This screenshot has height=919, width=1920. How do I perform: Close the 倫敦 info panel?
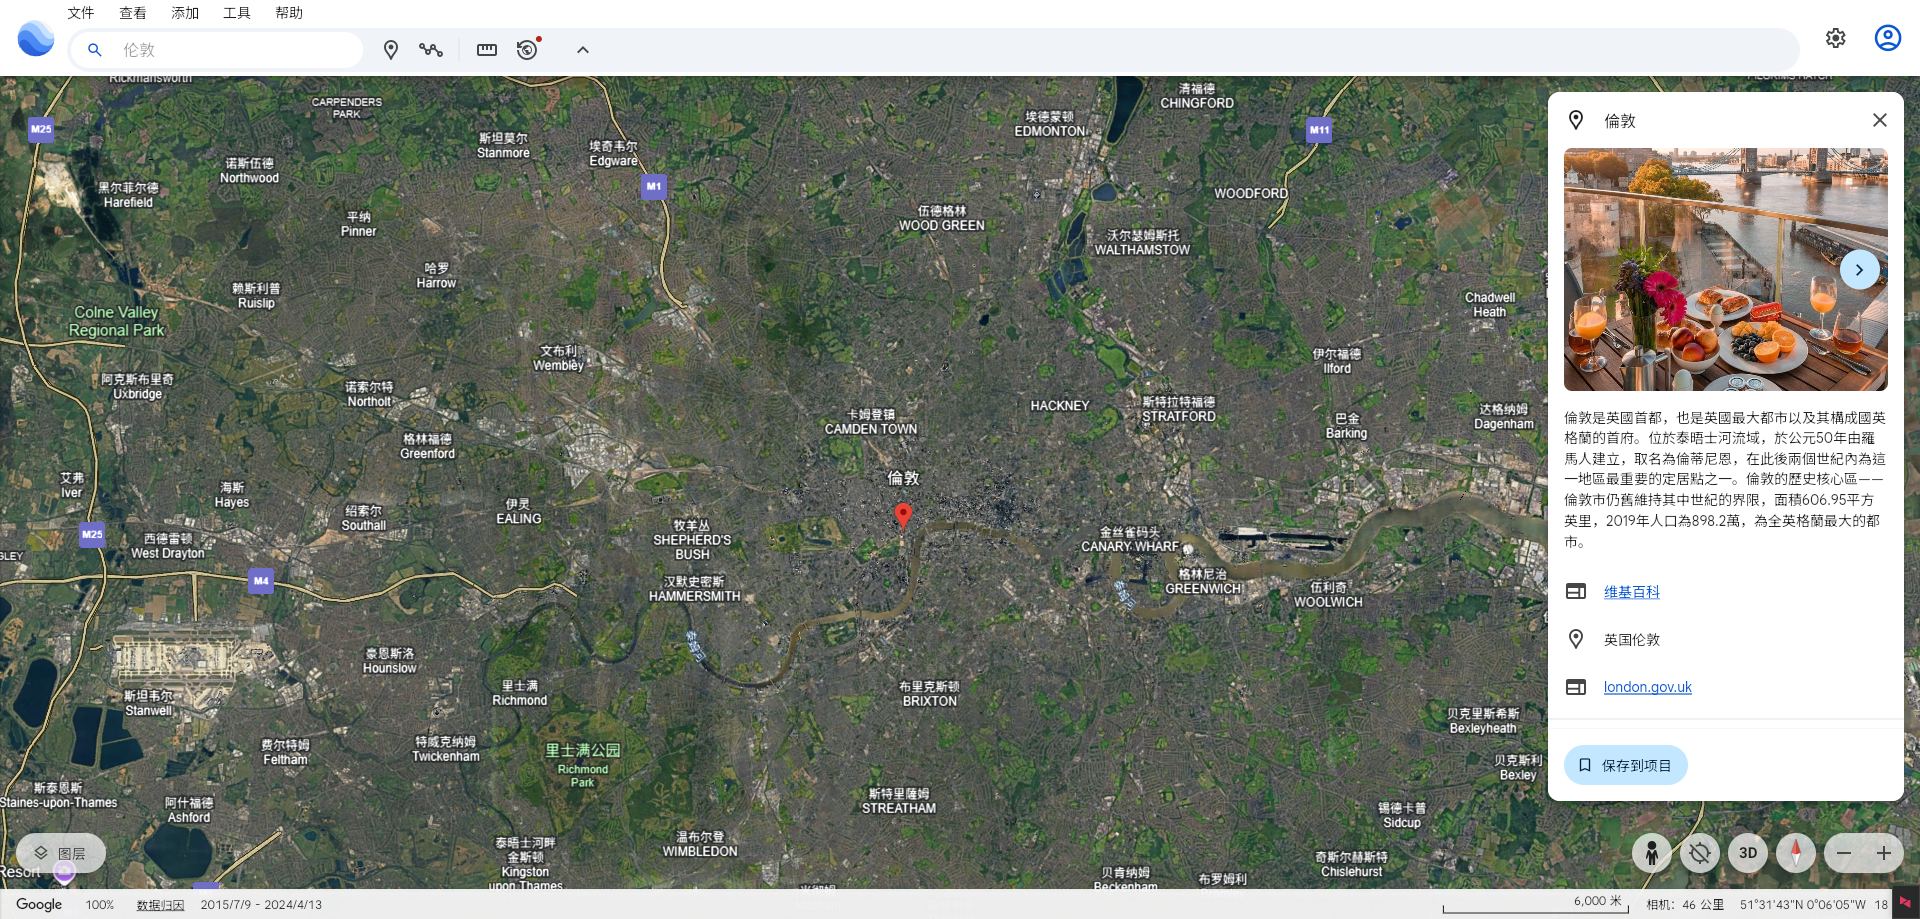(1880, 120)
